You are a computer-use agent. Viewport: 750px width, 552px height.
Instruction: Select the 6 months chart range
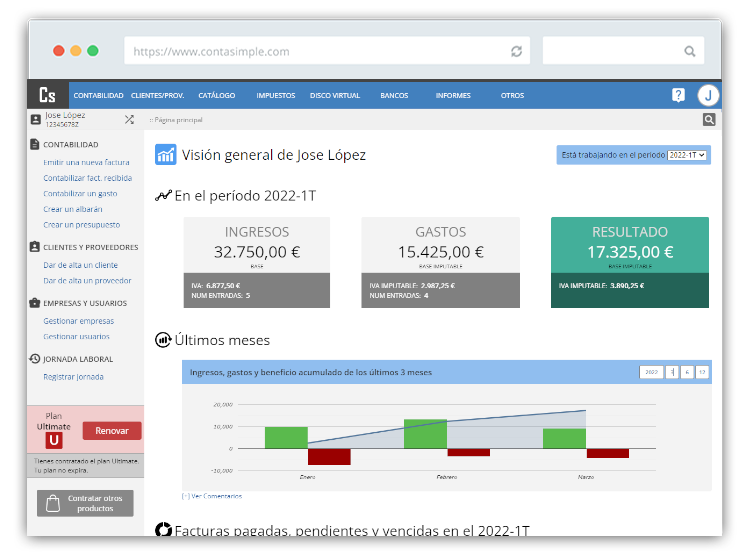pos(687,372)
